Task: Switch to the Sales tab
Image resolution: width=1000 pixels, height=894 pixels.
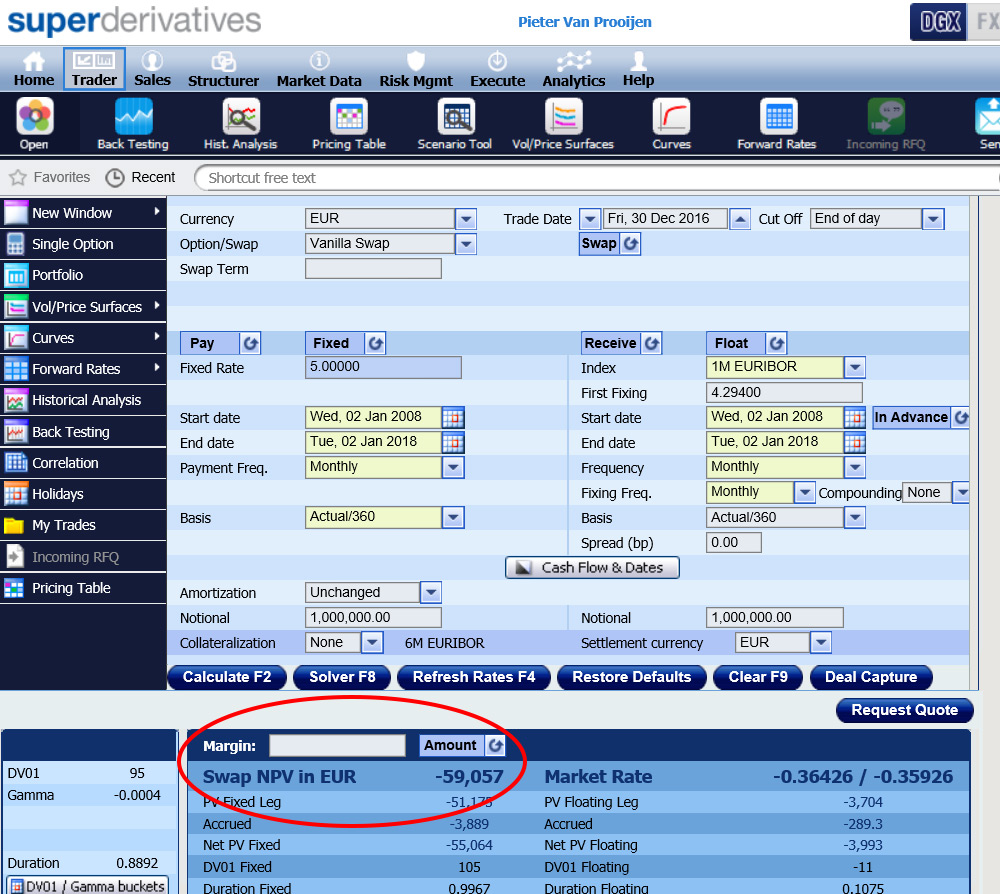Action: (x=152, y=69)
